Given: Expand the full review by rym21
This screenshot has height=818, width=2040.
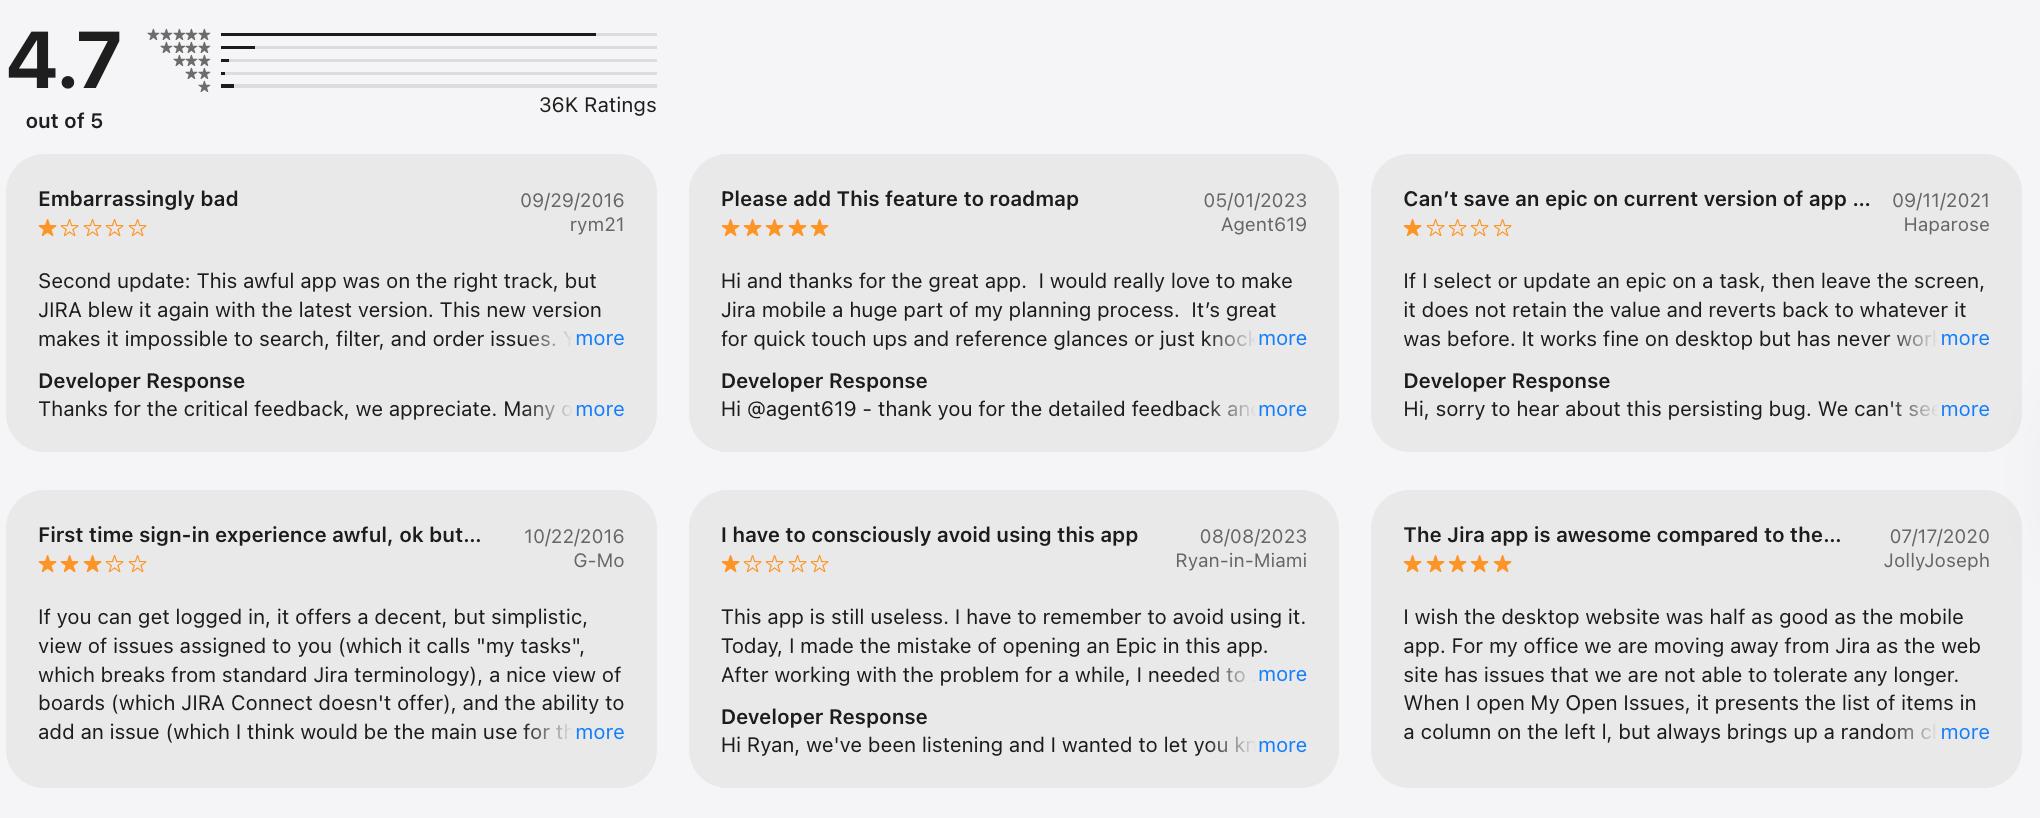Looking at the screenshot, I should click(x=598, y=339).
